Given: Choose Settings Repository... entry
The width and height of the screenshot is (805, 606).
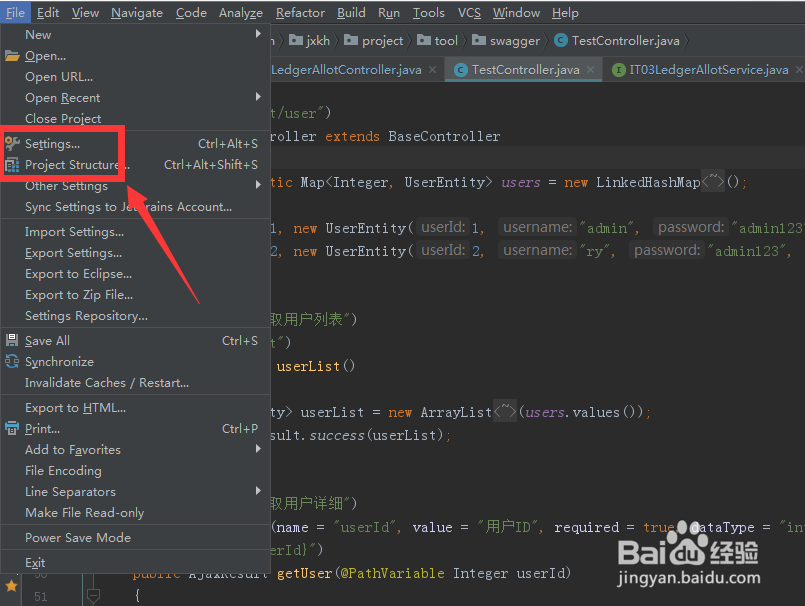Looking at the screenshot, I should tap(136, 315).
